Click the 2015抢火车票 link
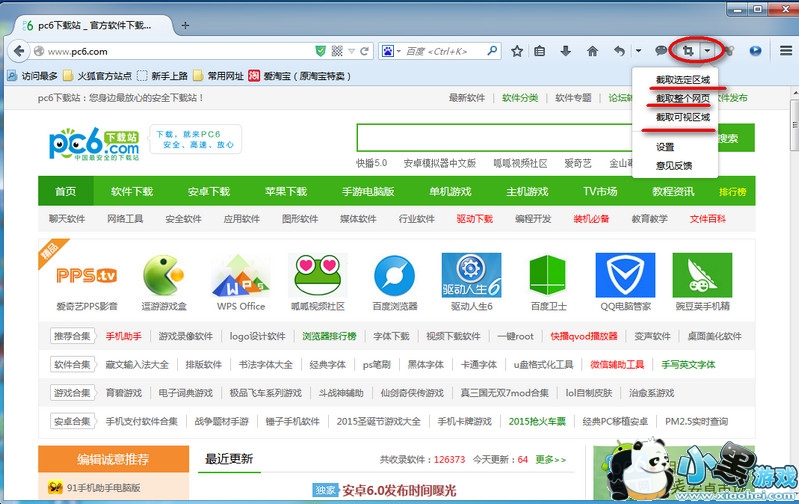Image resolution: width=799 pixels, height=504 pixels. click(537, 421)
